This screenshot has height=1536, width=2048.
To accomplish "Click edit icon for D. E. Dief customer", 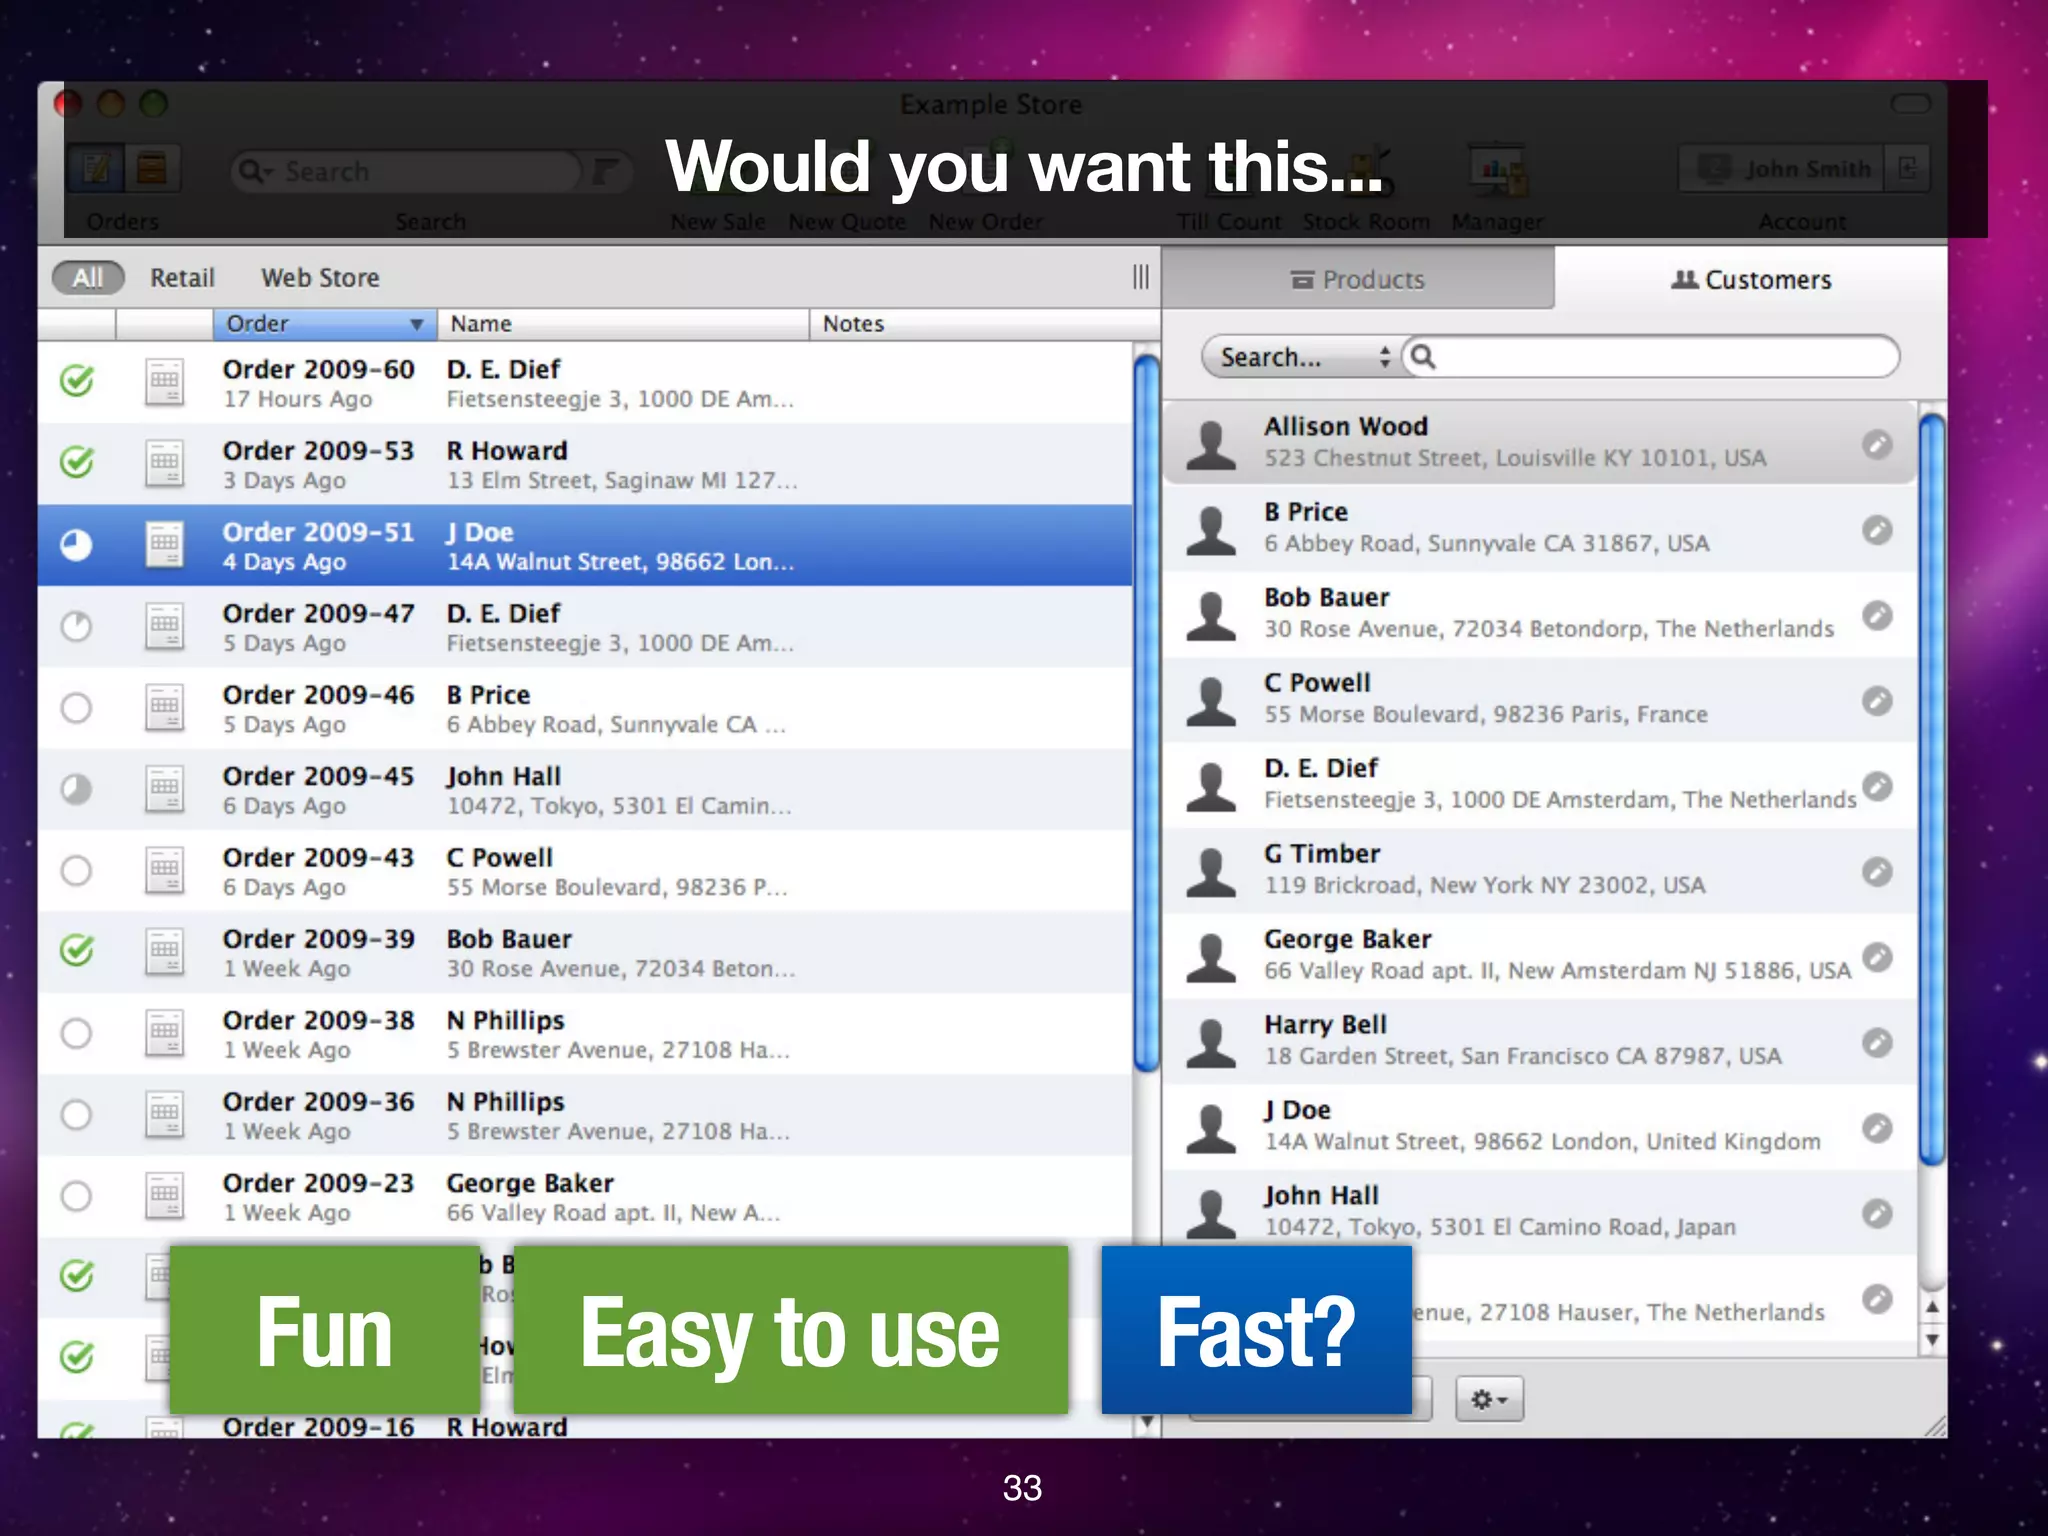I will tap(1877, 786).
